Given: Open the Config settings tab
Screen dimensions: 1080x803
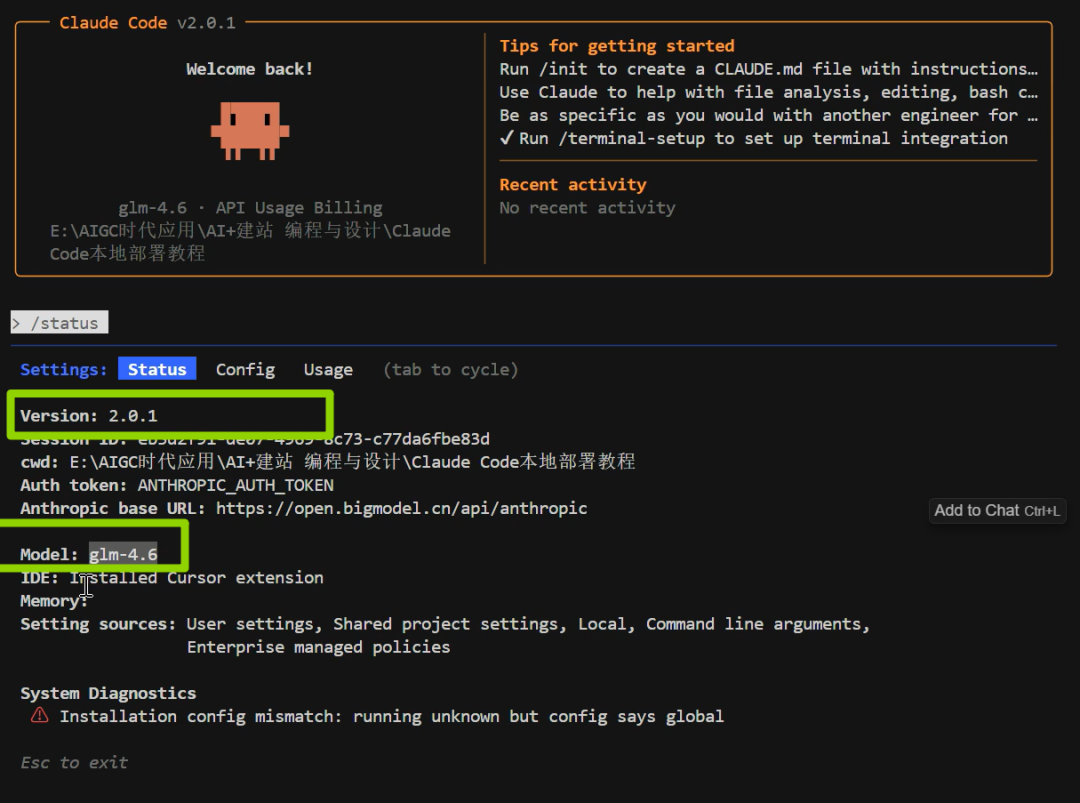Looking at the screenshot, I should pyautogui.click(x=245, y=370).
